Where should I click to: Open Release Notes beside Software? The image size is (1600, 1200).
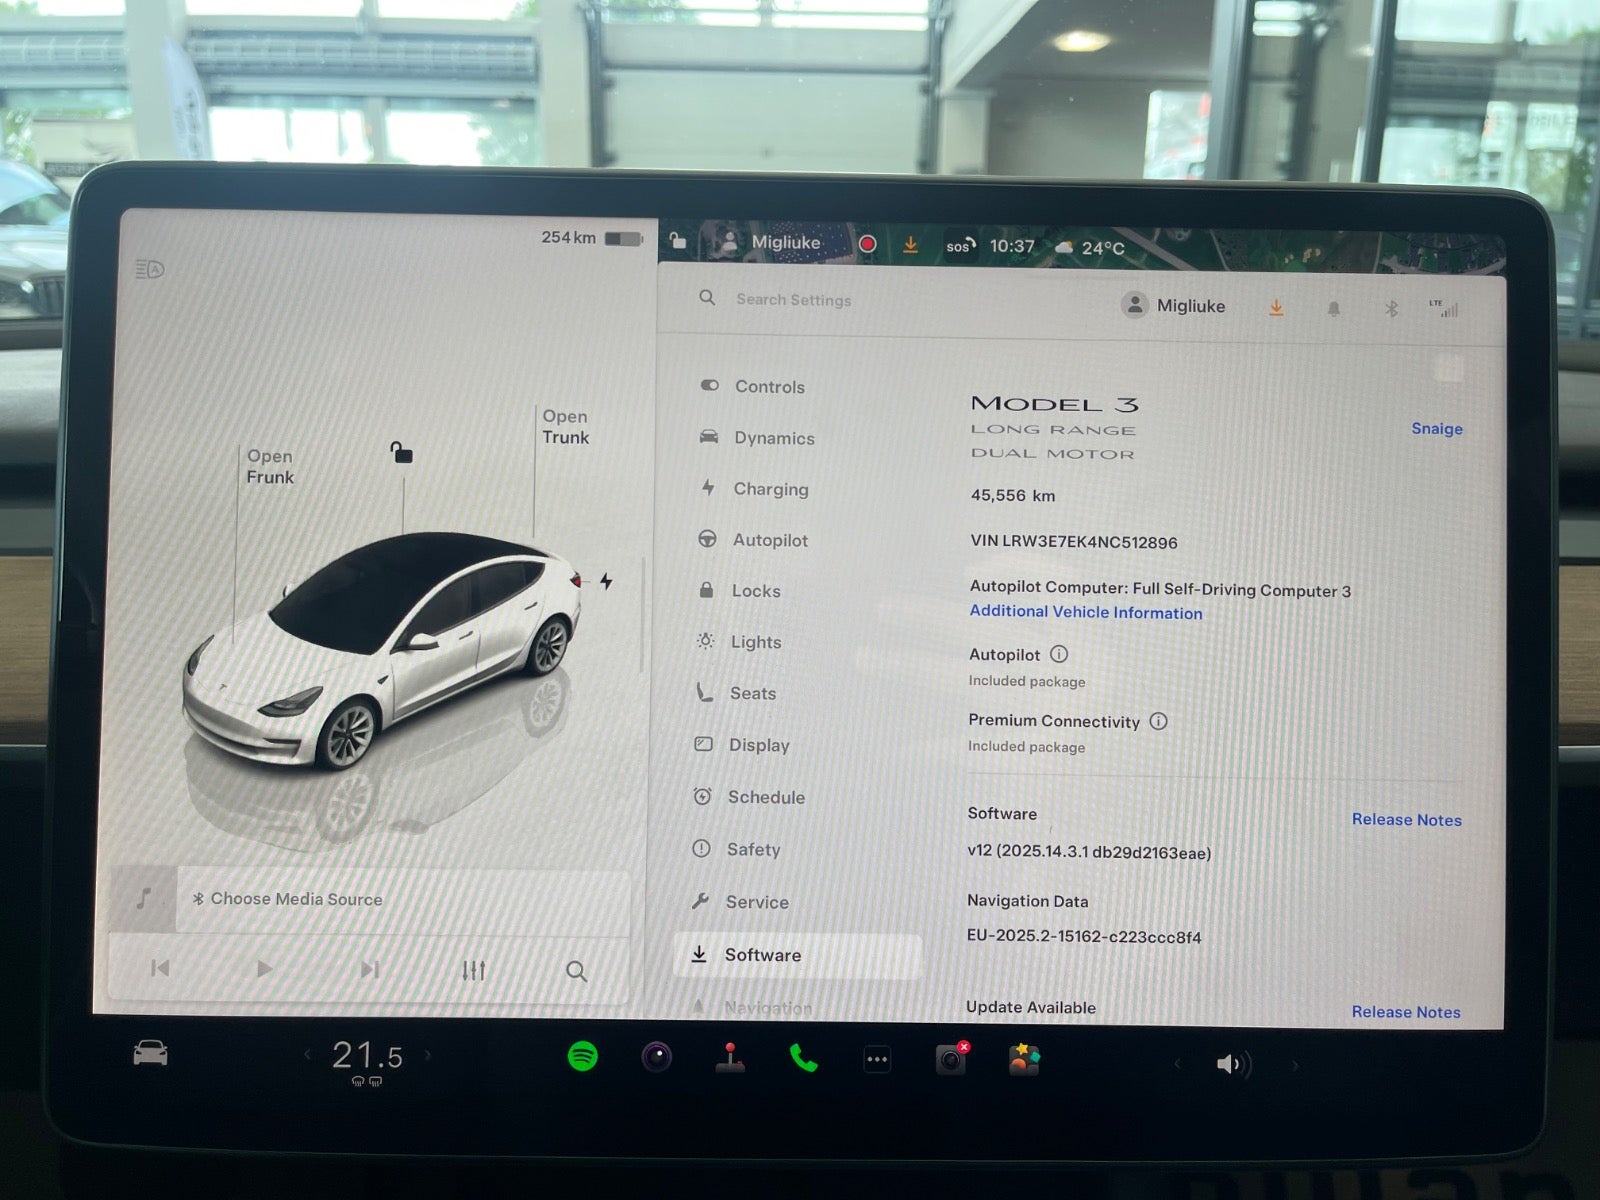1406,819
